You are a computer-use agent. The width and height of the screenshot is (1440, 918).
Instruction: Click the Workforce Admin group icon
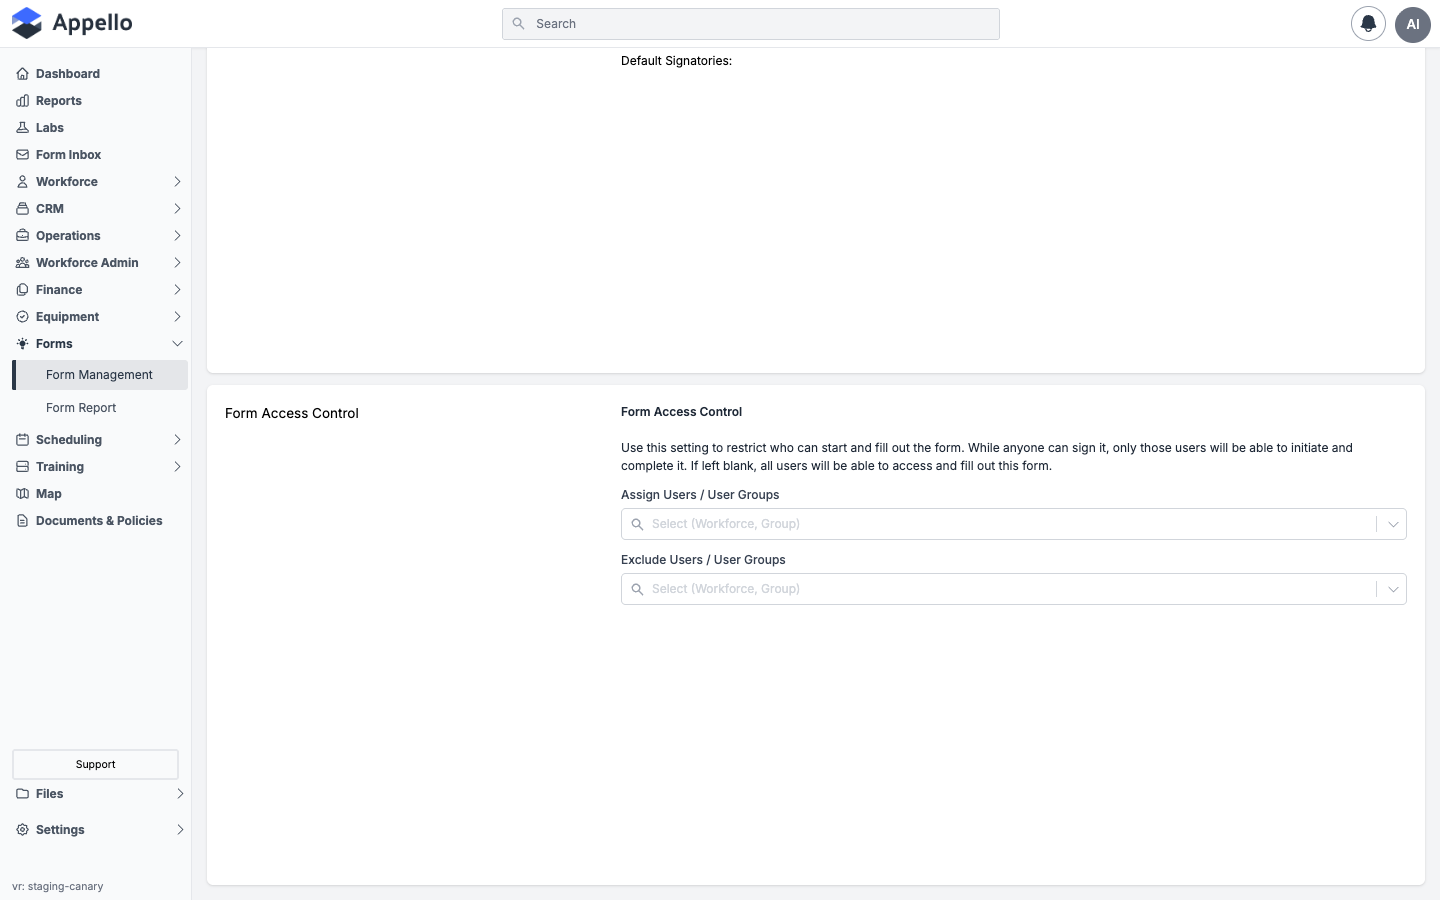(x=22, y=263)
